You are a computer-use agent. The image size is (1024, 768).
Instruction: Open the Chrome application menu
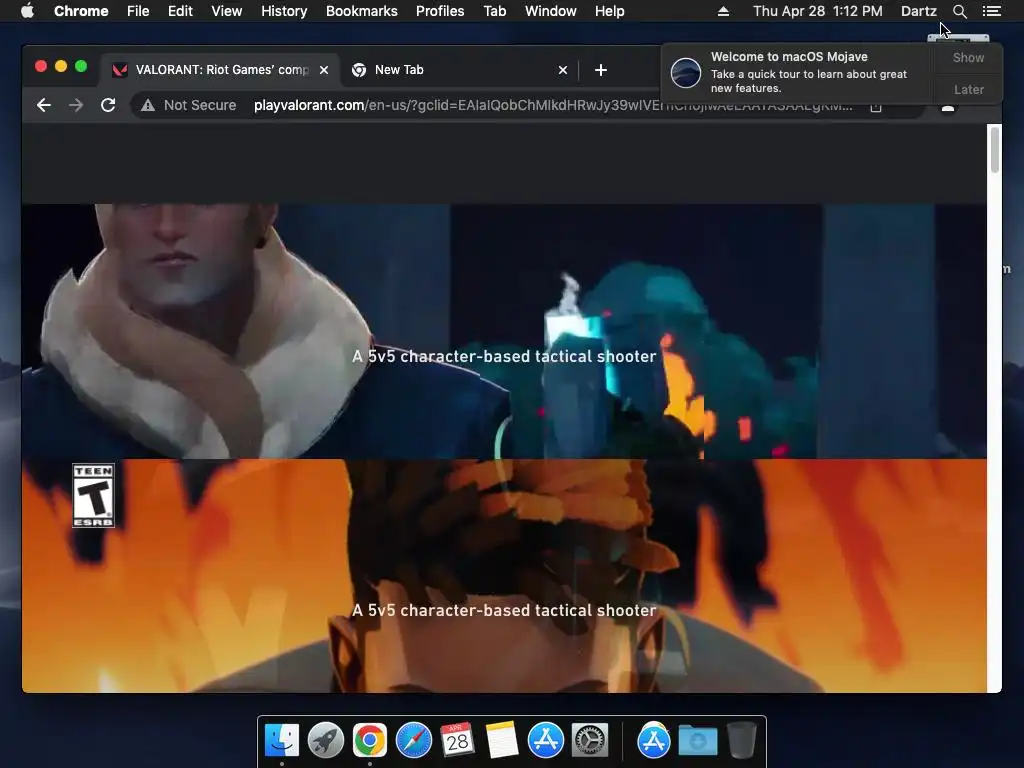(x=81, y=11)
